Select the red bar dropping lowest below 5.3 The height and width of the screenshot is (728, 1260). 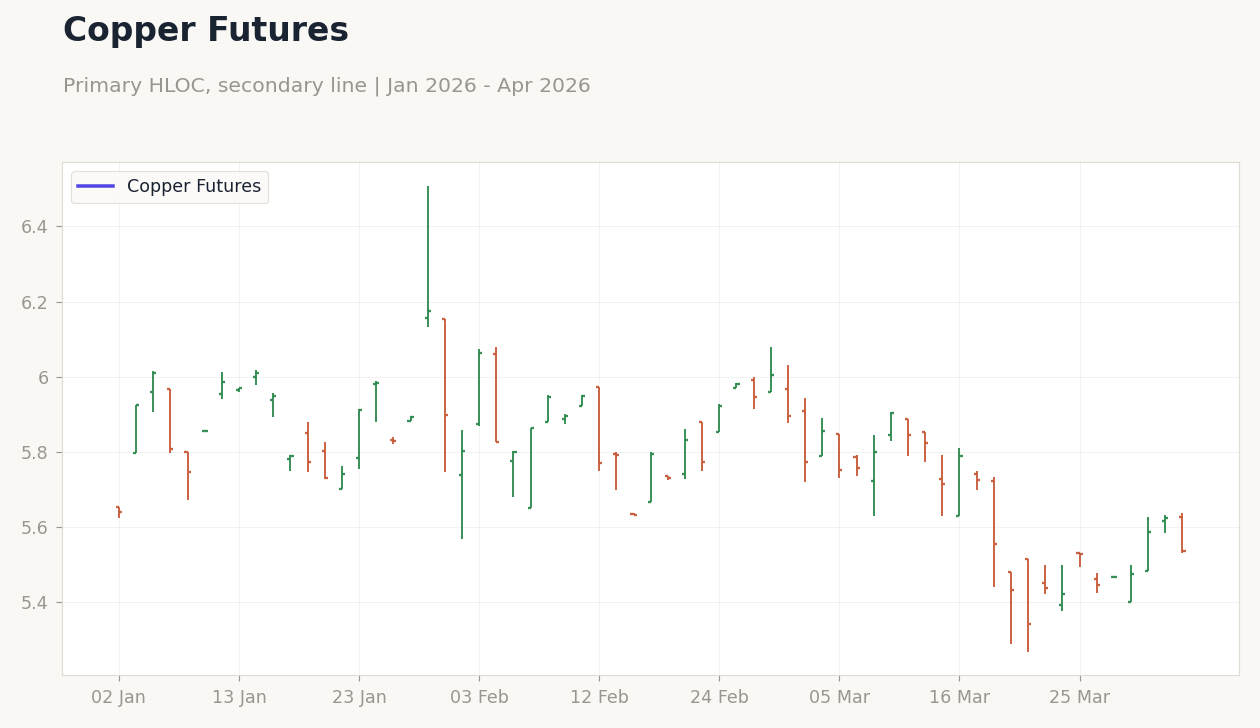point(1027,605)
